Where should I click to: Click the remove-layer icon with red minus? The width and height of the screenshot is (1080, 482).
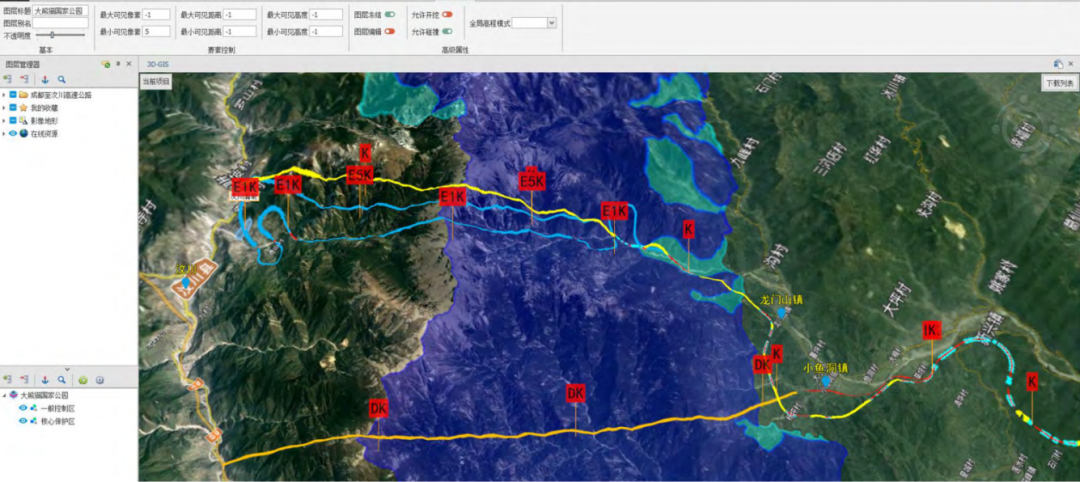pos(23,79)
